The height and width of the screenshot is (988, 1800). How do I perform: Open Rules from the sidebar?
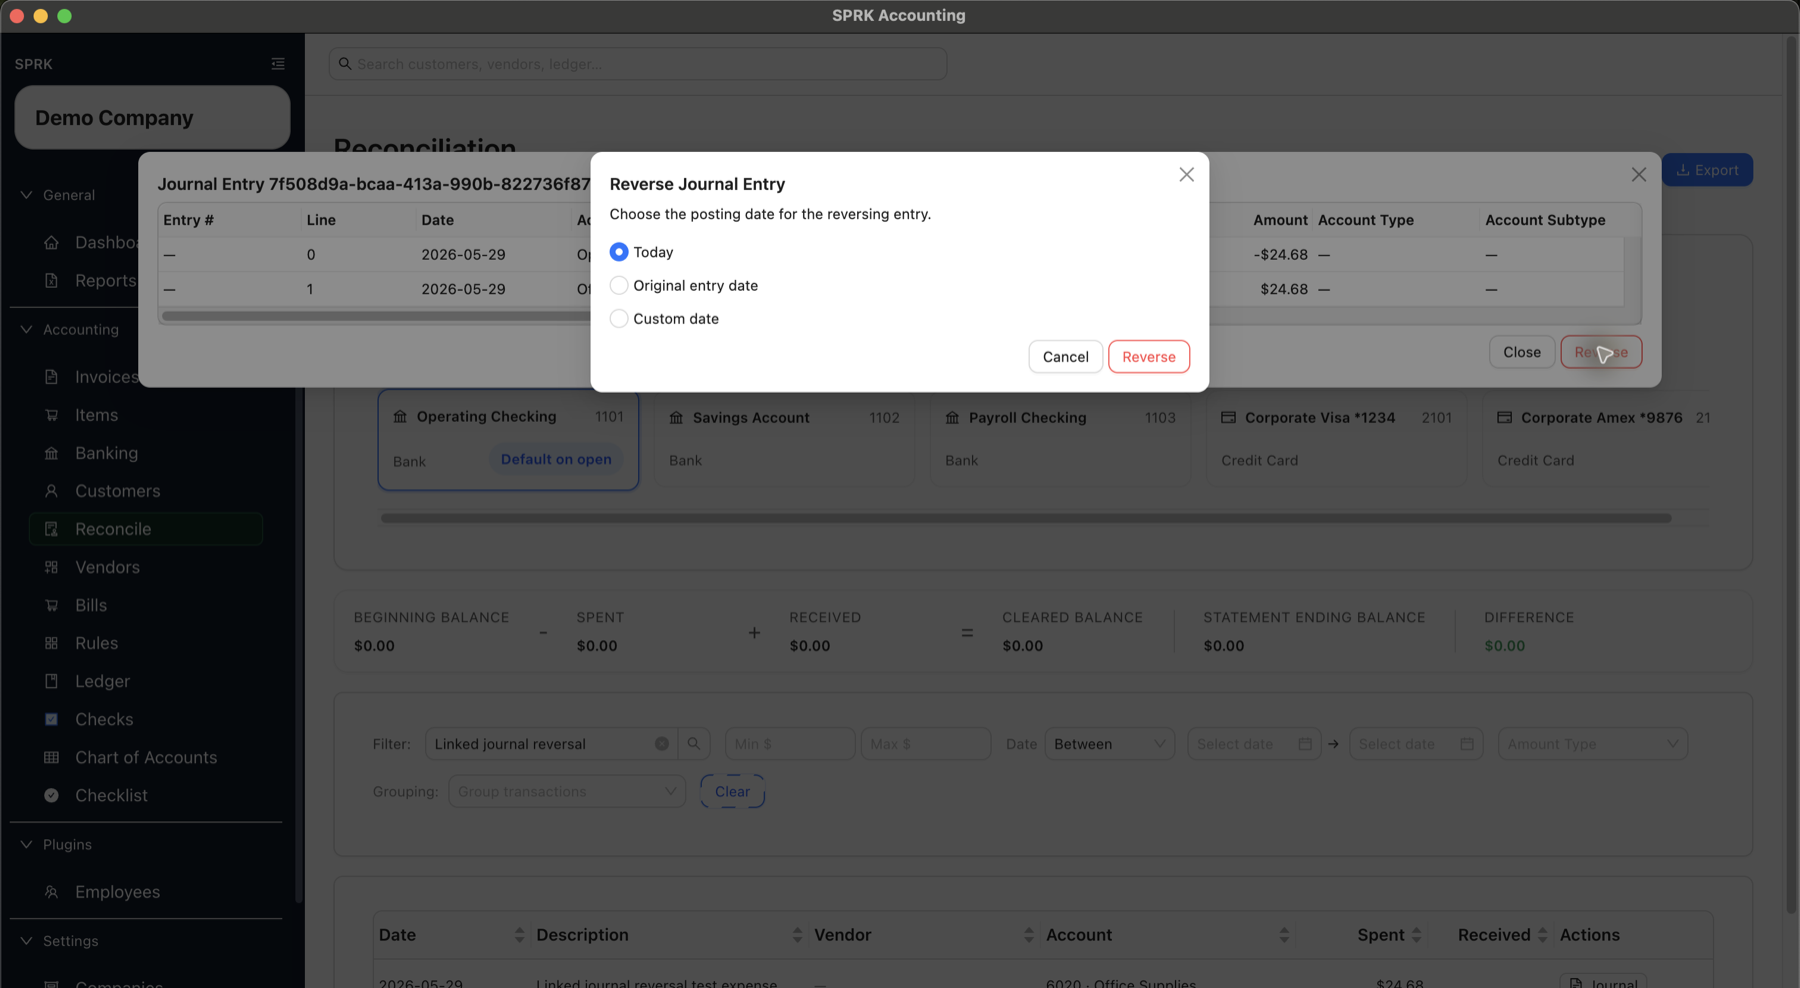tap(96, 643)
